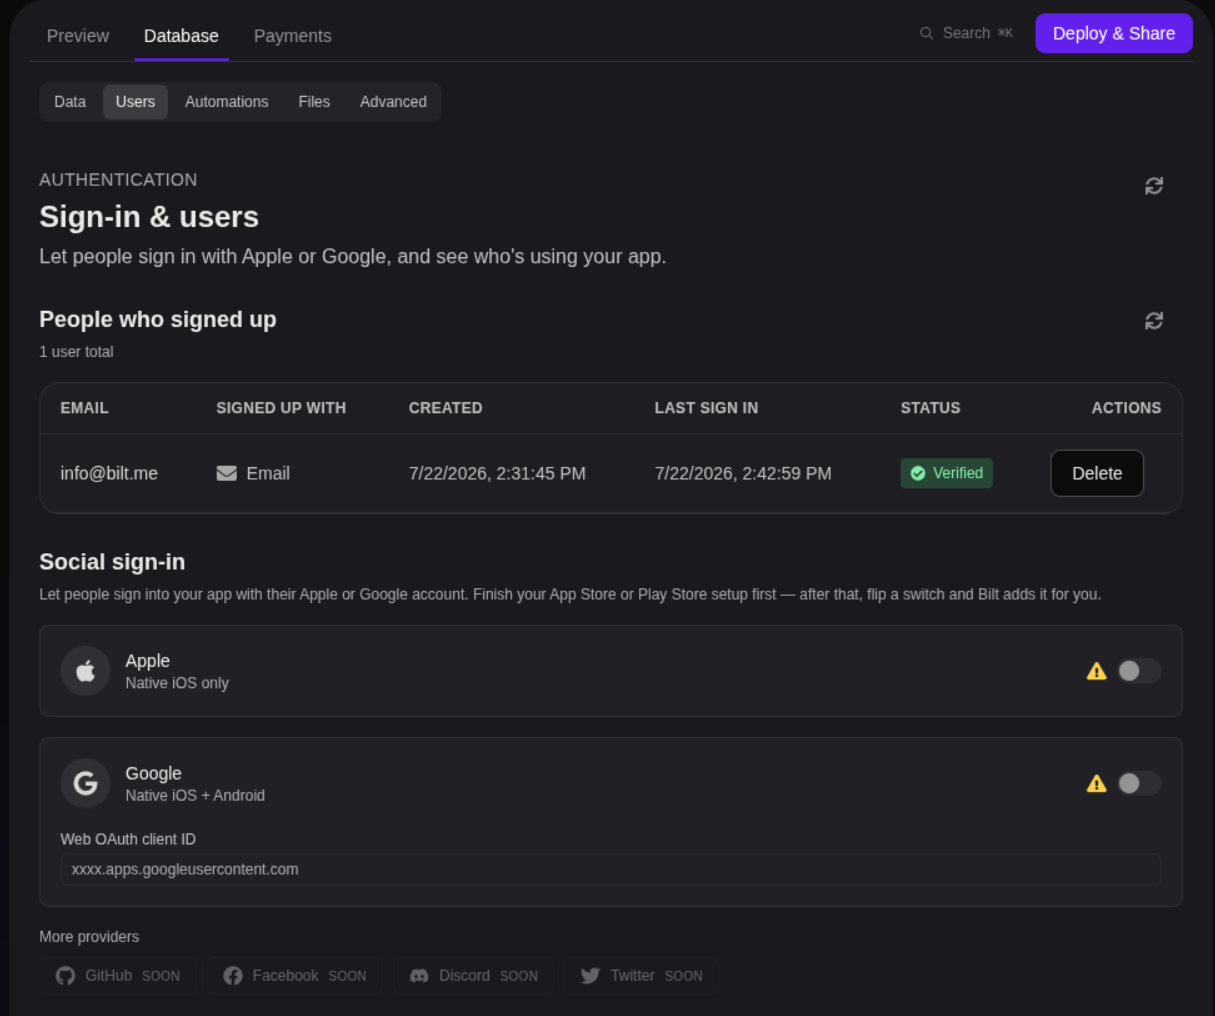The image size is (1215, 1016).
Task: Click the Verified status badge
Action: [947, 473]
